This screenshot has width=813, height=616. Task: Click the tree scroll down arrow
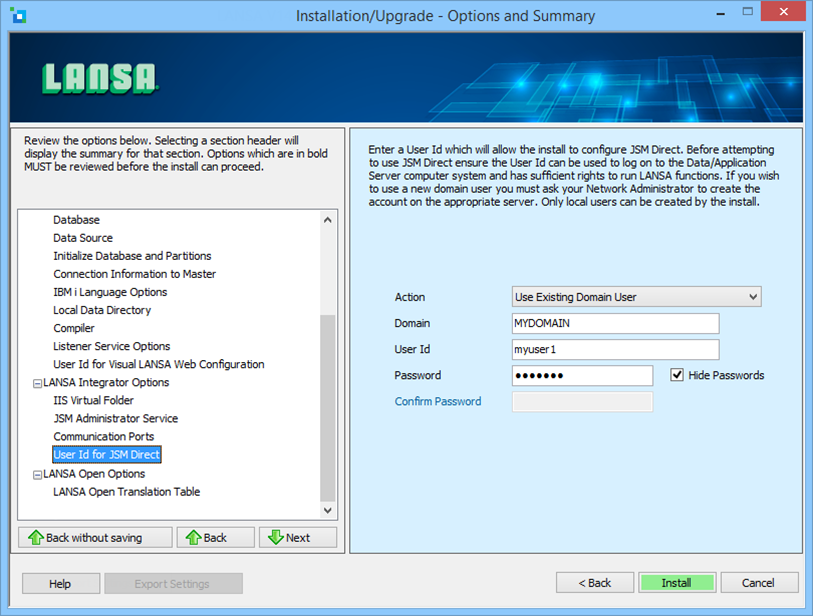(x=327, y=510)
